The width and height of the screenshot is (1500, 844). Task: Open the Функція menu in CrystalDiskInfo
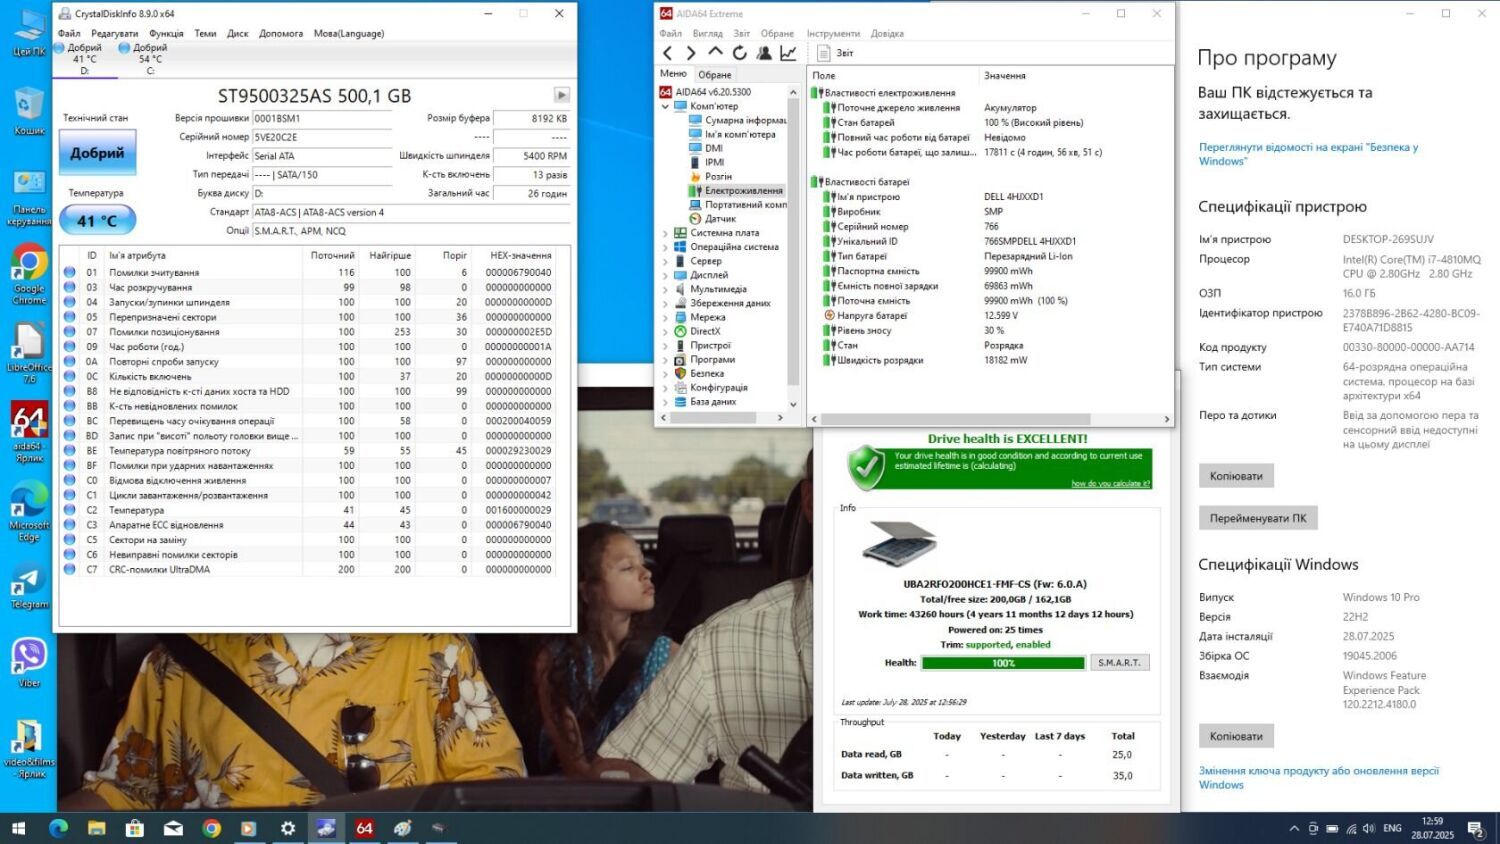coord(166,33)
